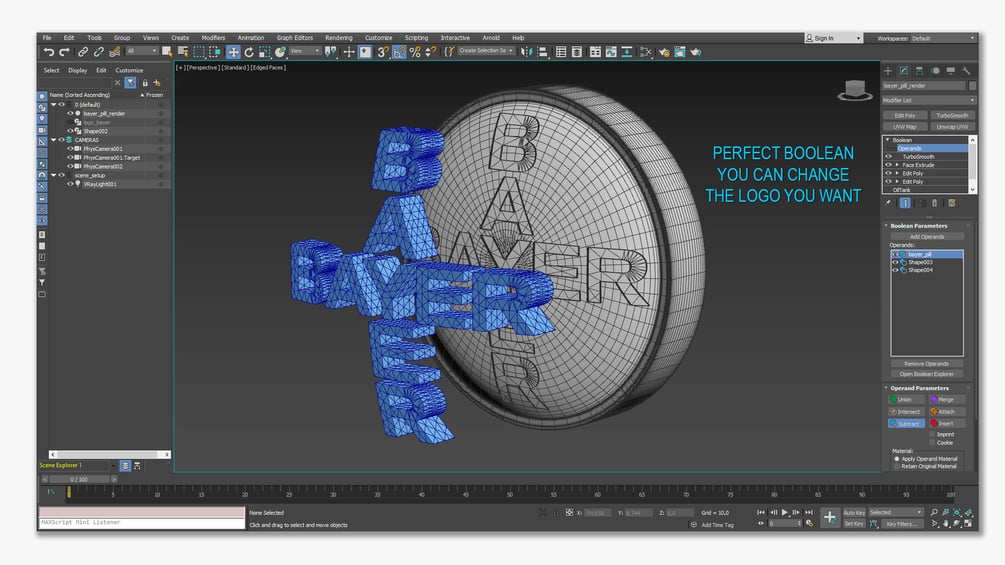Click the Redo arrow icon
This screenshot has width=1005, height=565.
64,52
